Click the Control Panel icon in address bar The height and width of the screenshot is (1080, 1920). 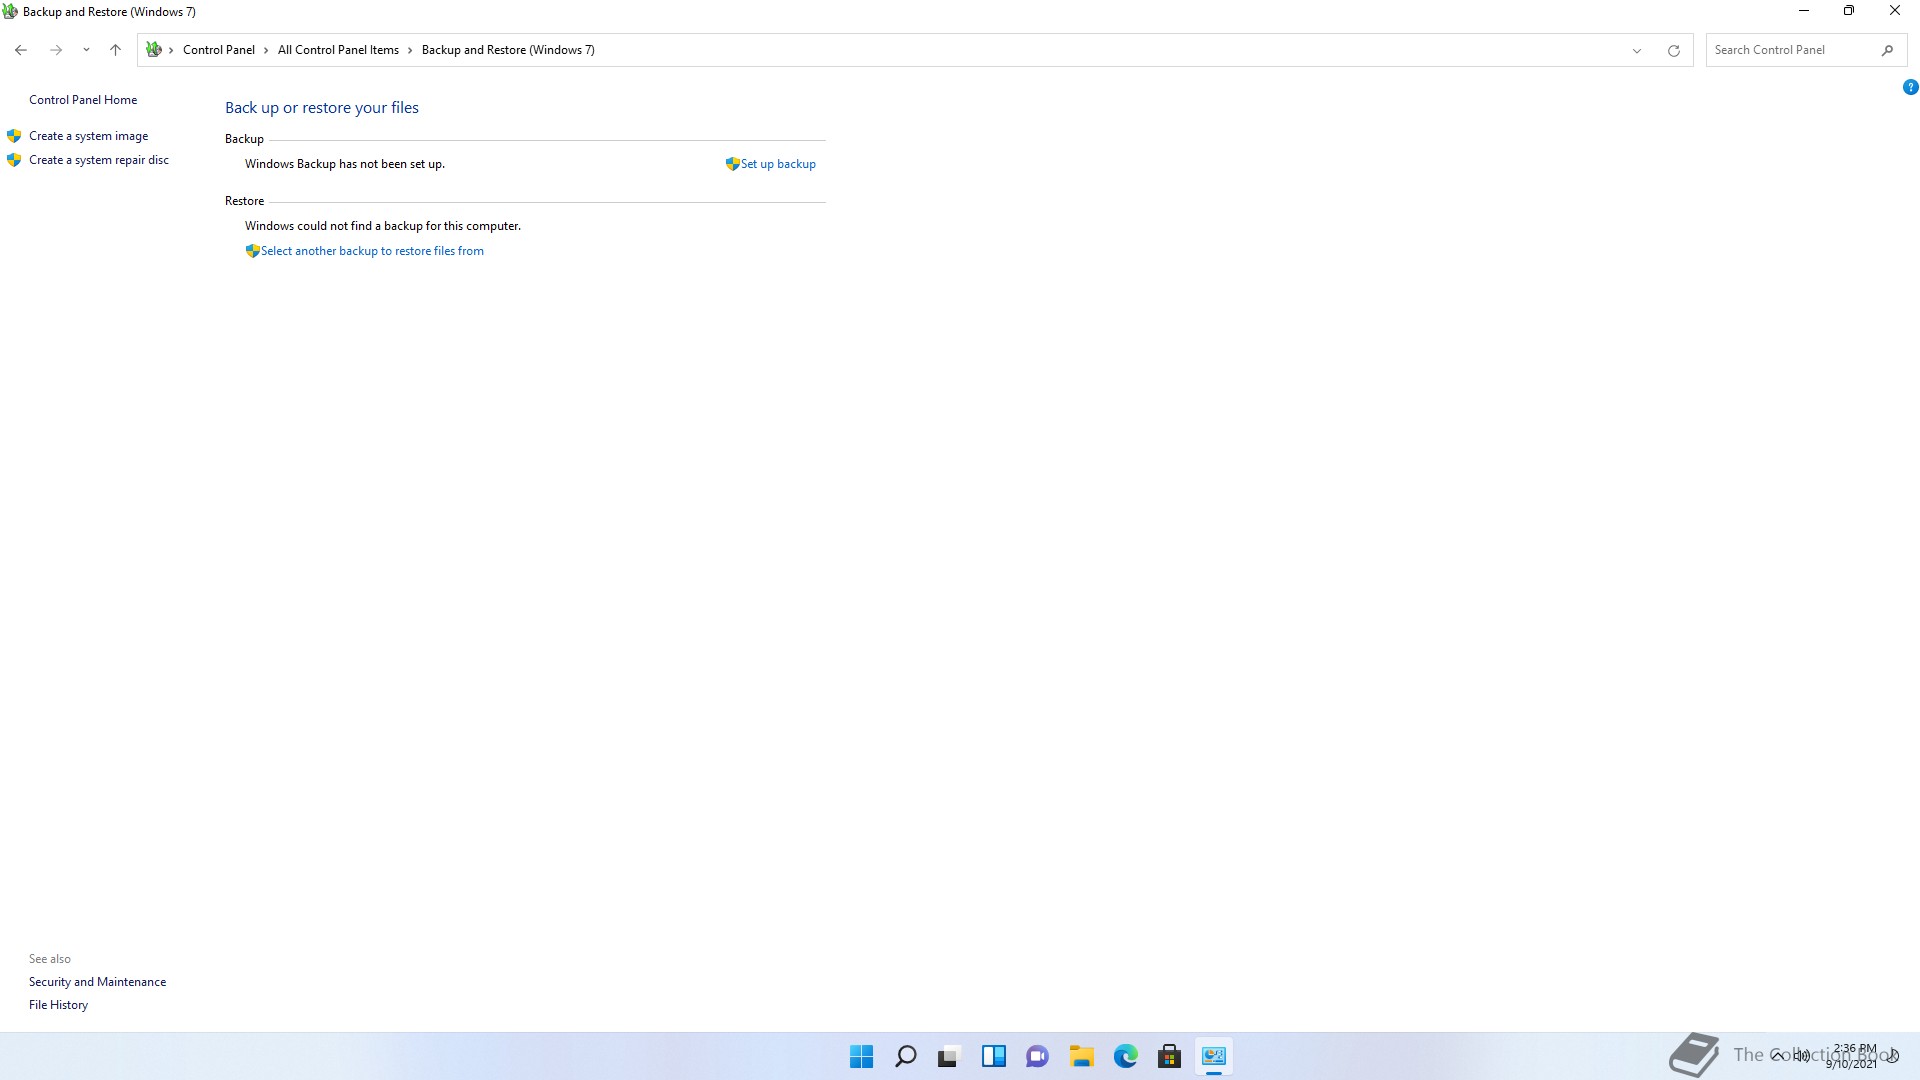154,50
